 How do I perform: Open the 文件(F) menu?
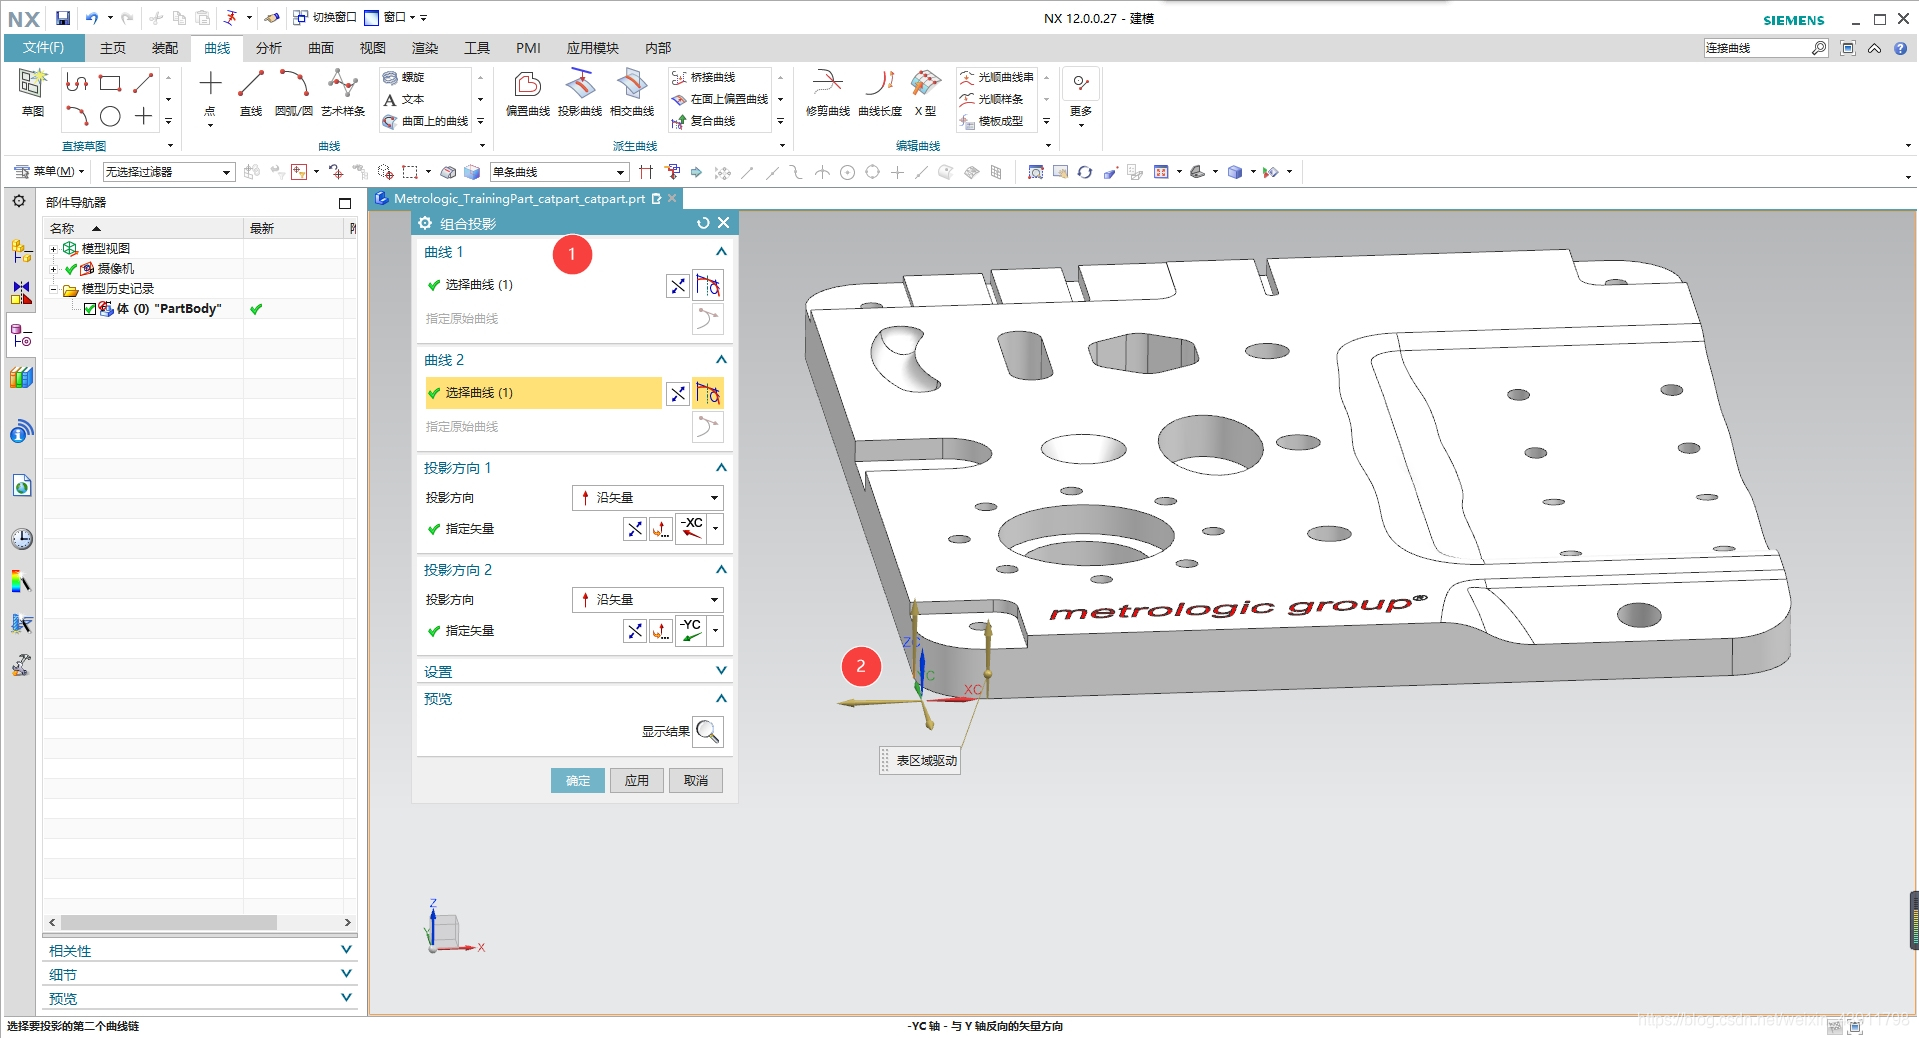coord(43,48)
